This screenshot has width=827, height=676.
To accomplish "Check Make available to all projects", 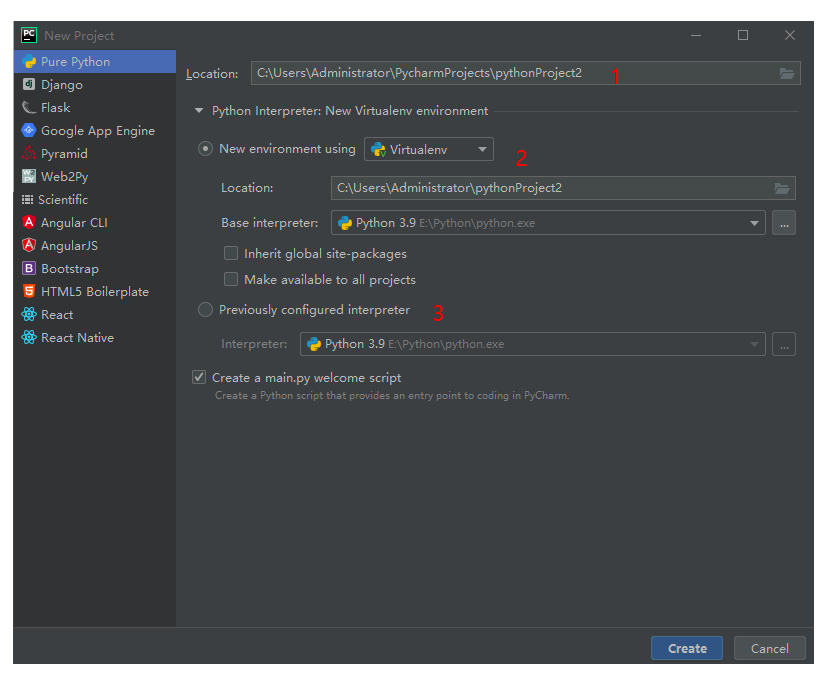I will 231,279.
